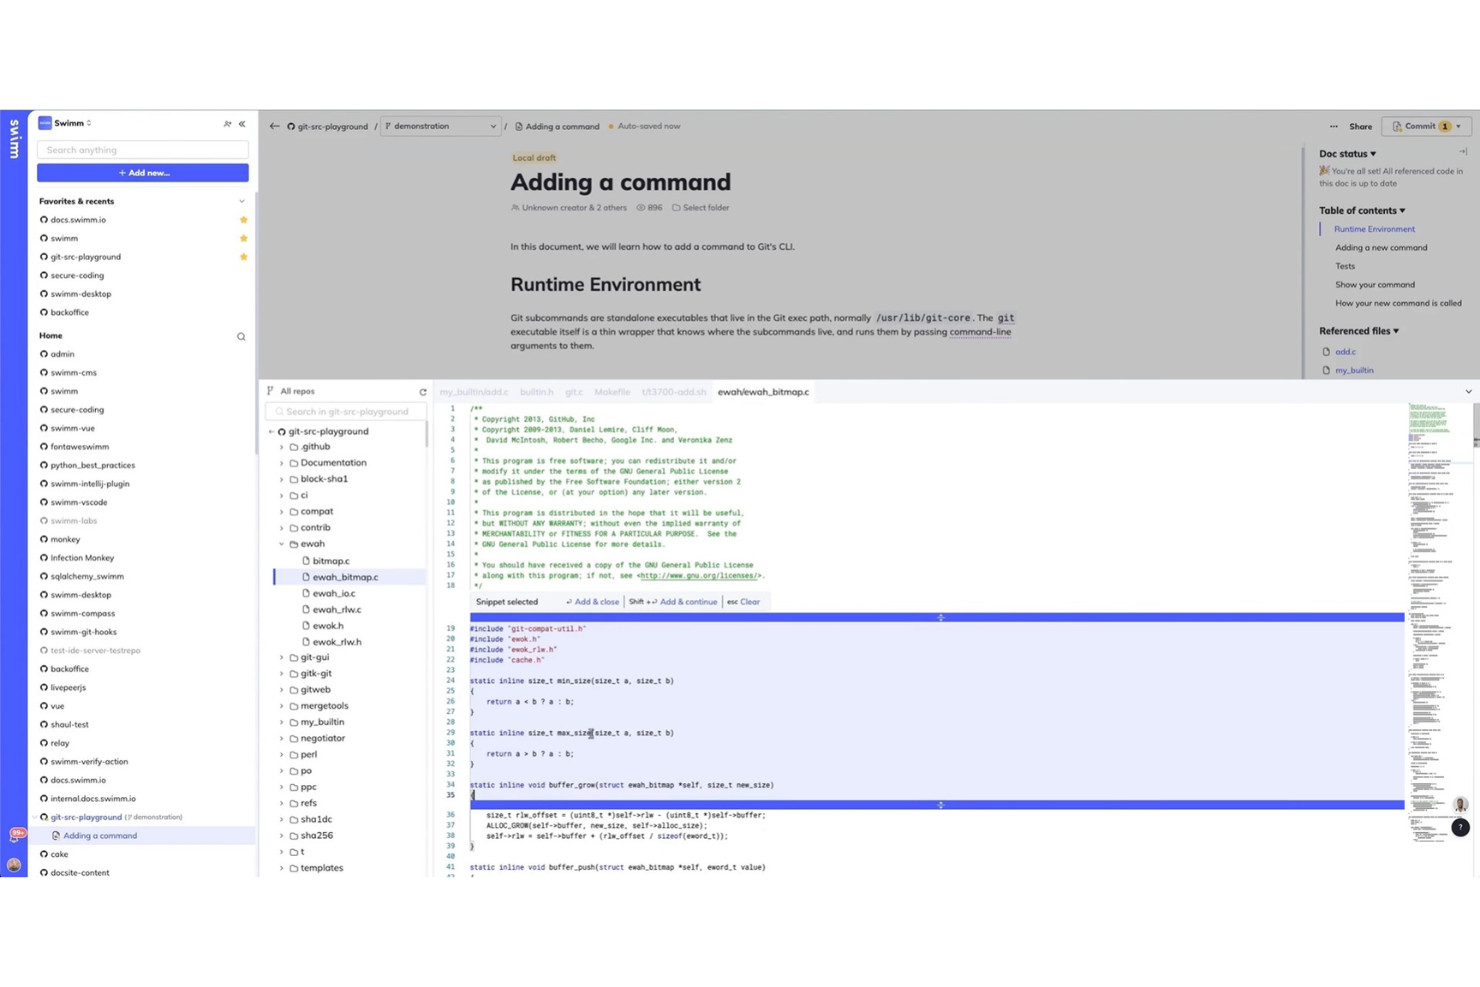Image resolution: width=1480 pixels, height=987 pixels.
Task: Toggle the star next to swimm favorite
Action: coord(243,239)
